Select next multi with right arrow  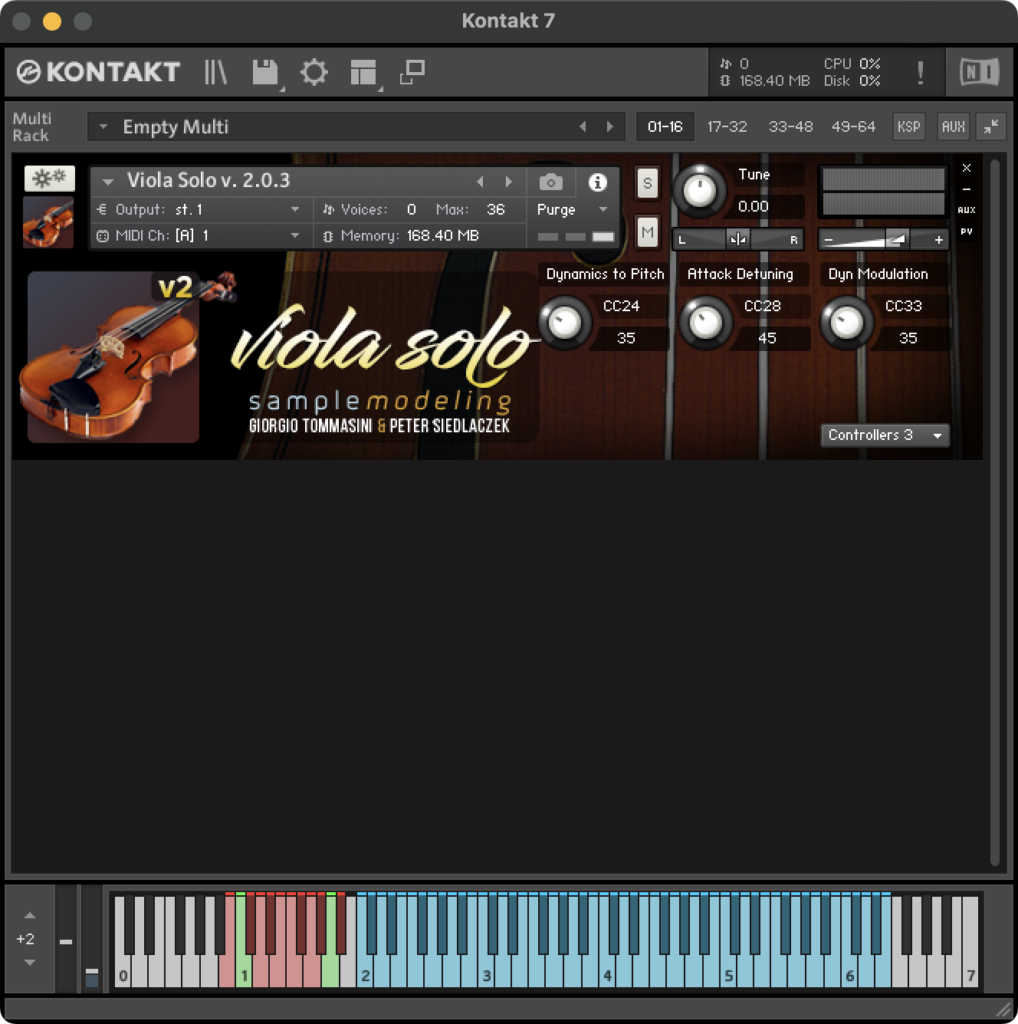(x=610, y=127)
